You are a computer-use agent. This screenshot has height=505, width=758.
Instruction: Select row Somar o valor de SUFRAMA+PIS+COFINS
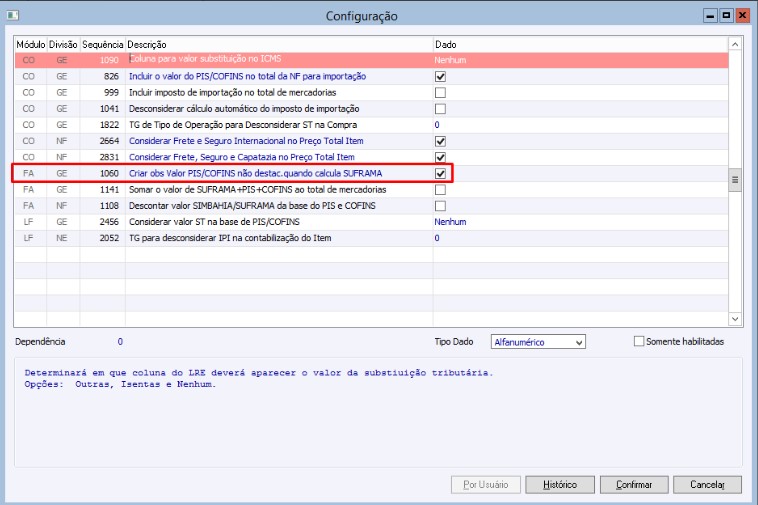coord(371,189)
